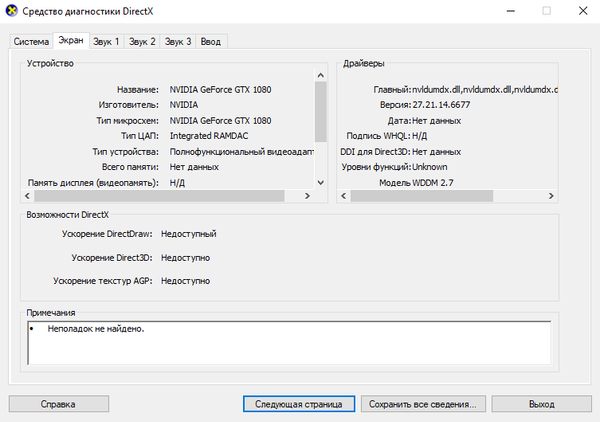Click the Главный driver value nvldumdx.dll

coord(485,90)
